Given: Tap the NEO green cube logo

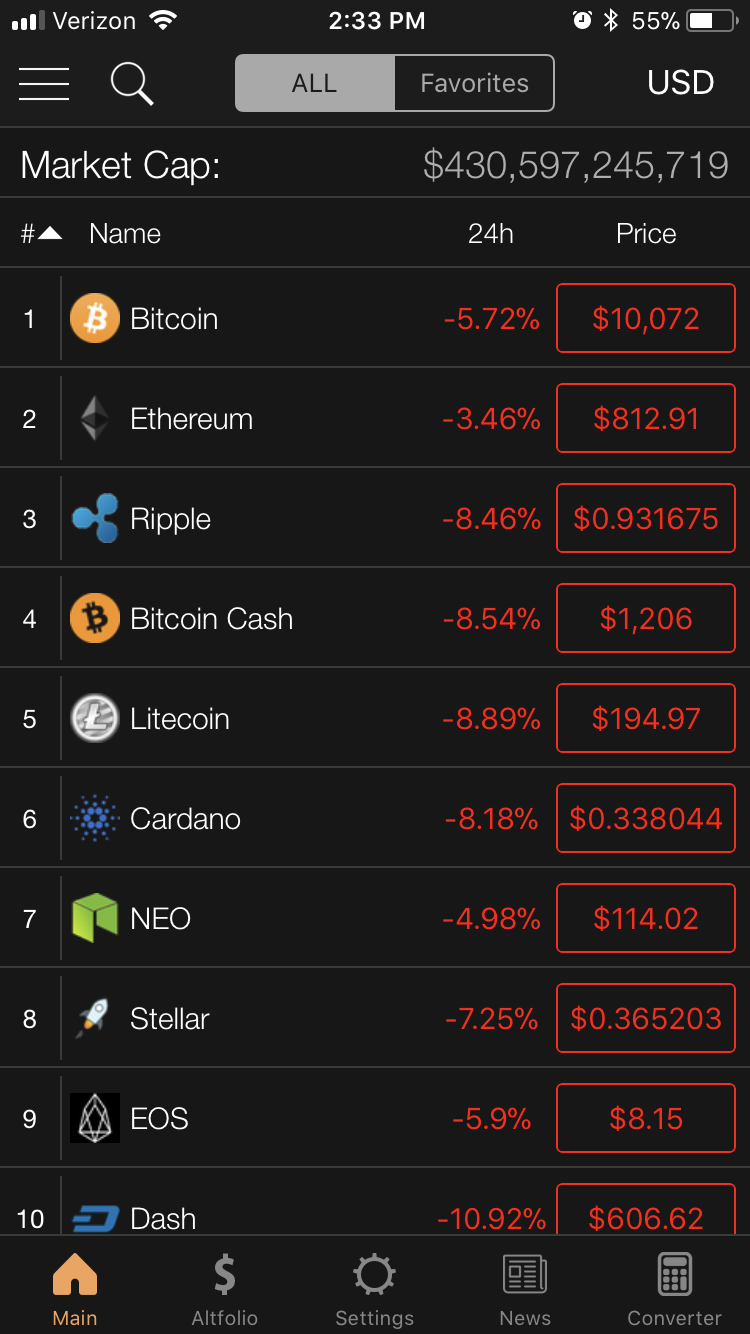Looking at the screenshot, I should (x=95, y=918).
